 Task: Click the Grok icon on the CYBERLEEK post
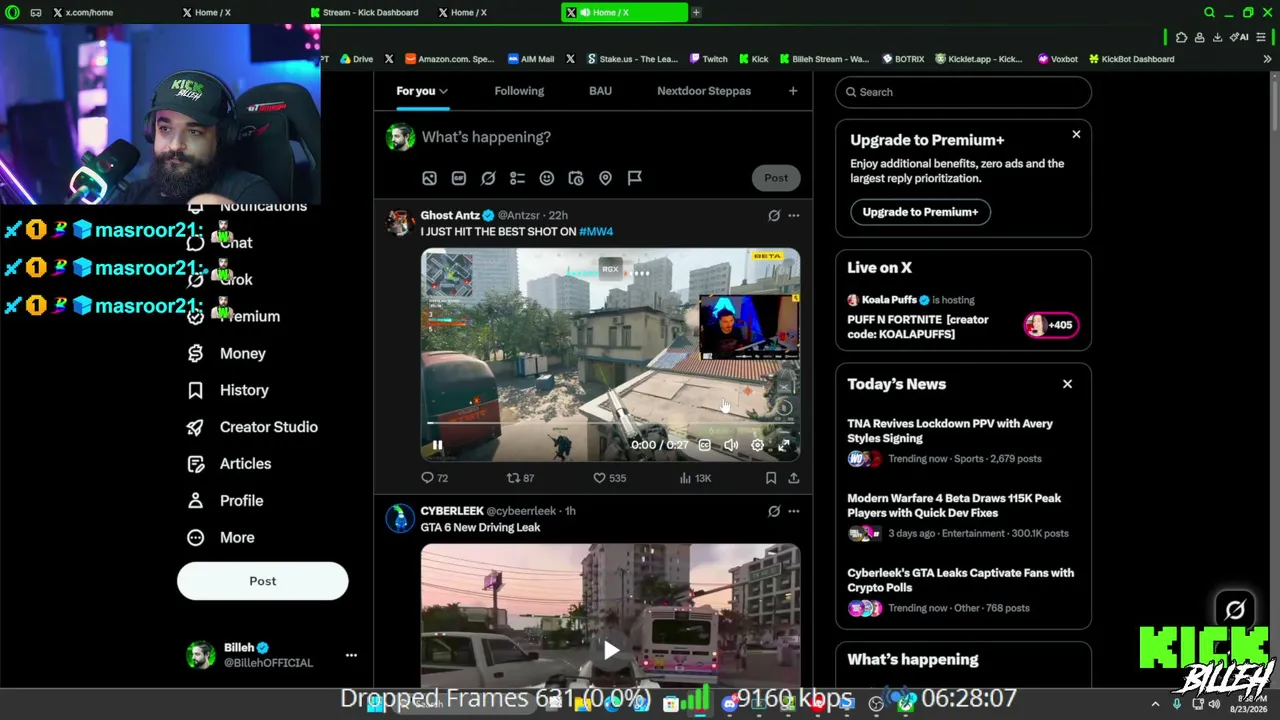pos(774,511)
